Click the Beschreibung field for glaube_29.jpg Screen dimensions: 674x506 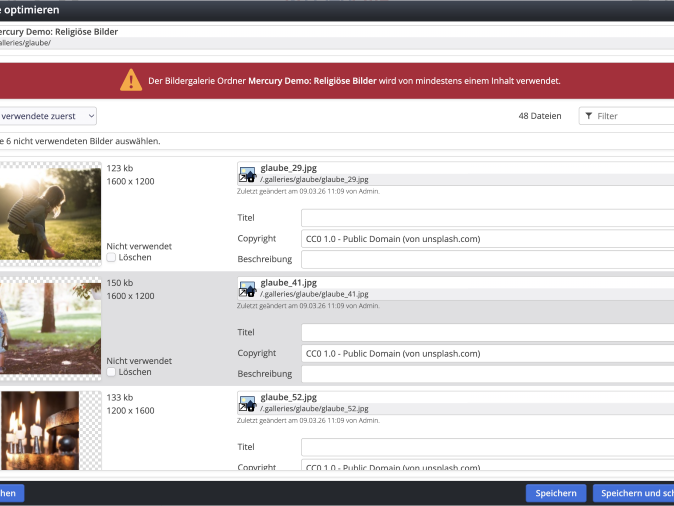(x=487, y=260)
